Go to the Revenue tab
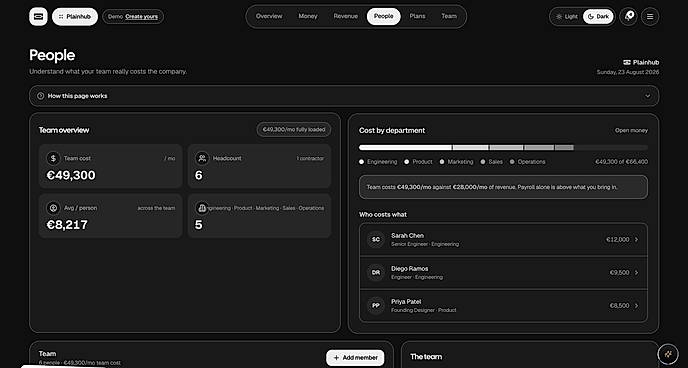688x368 pixels. tap(346, 16)
